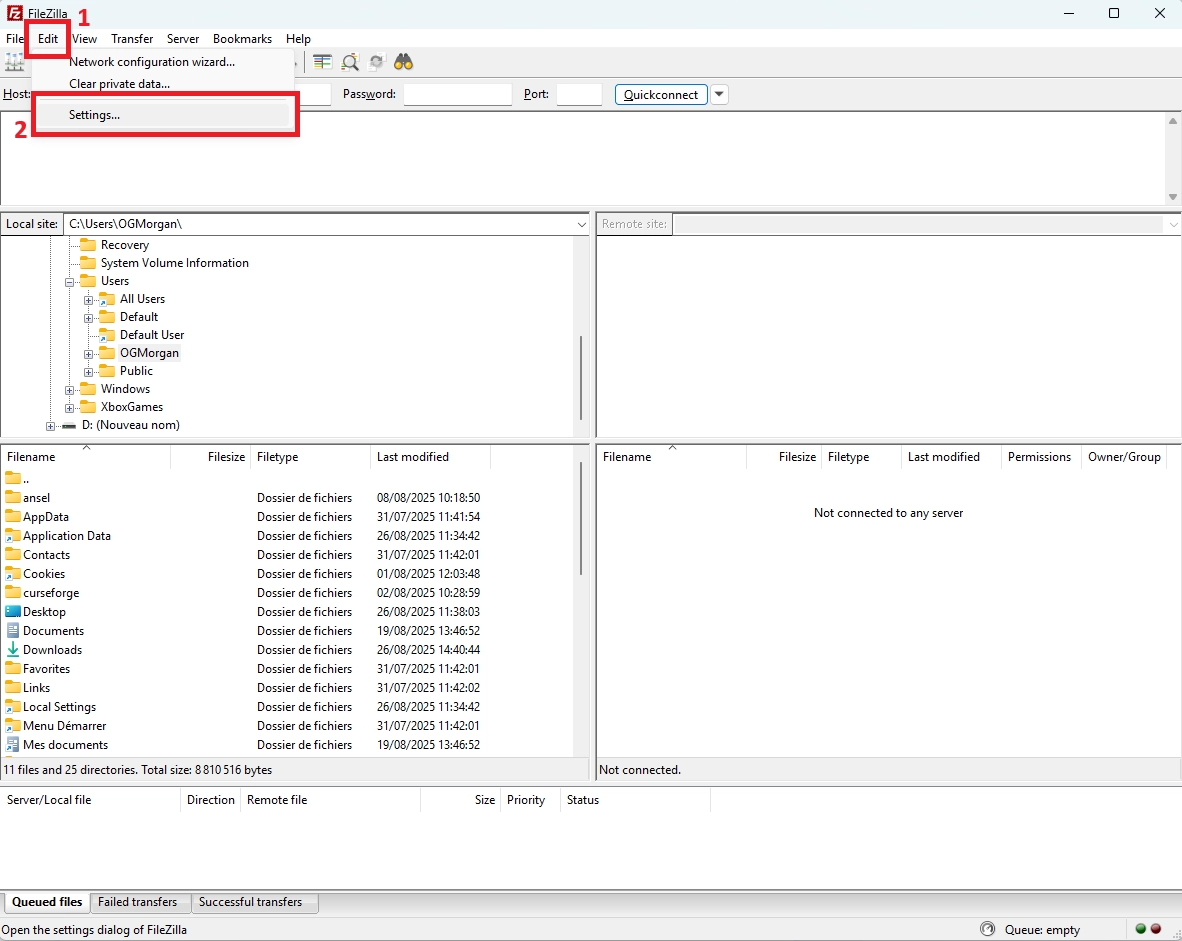Expand the XboxGames folder node

[x=69, y=409]
